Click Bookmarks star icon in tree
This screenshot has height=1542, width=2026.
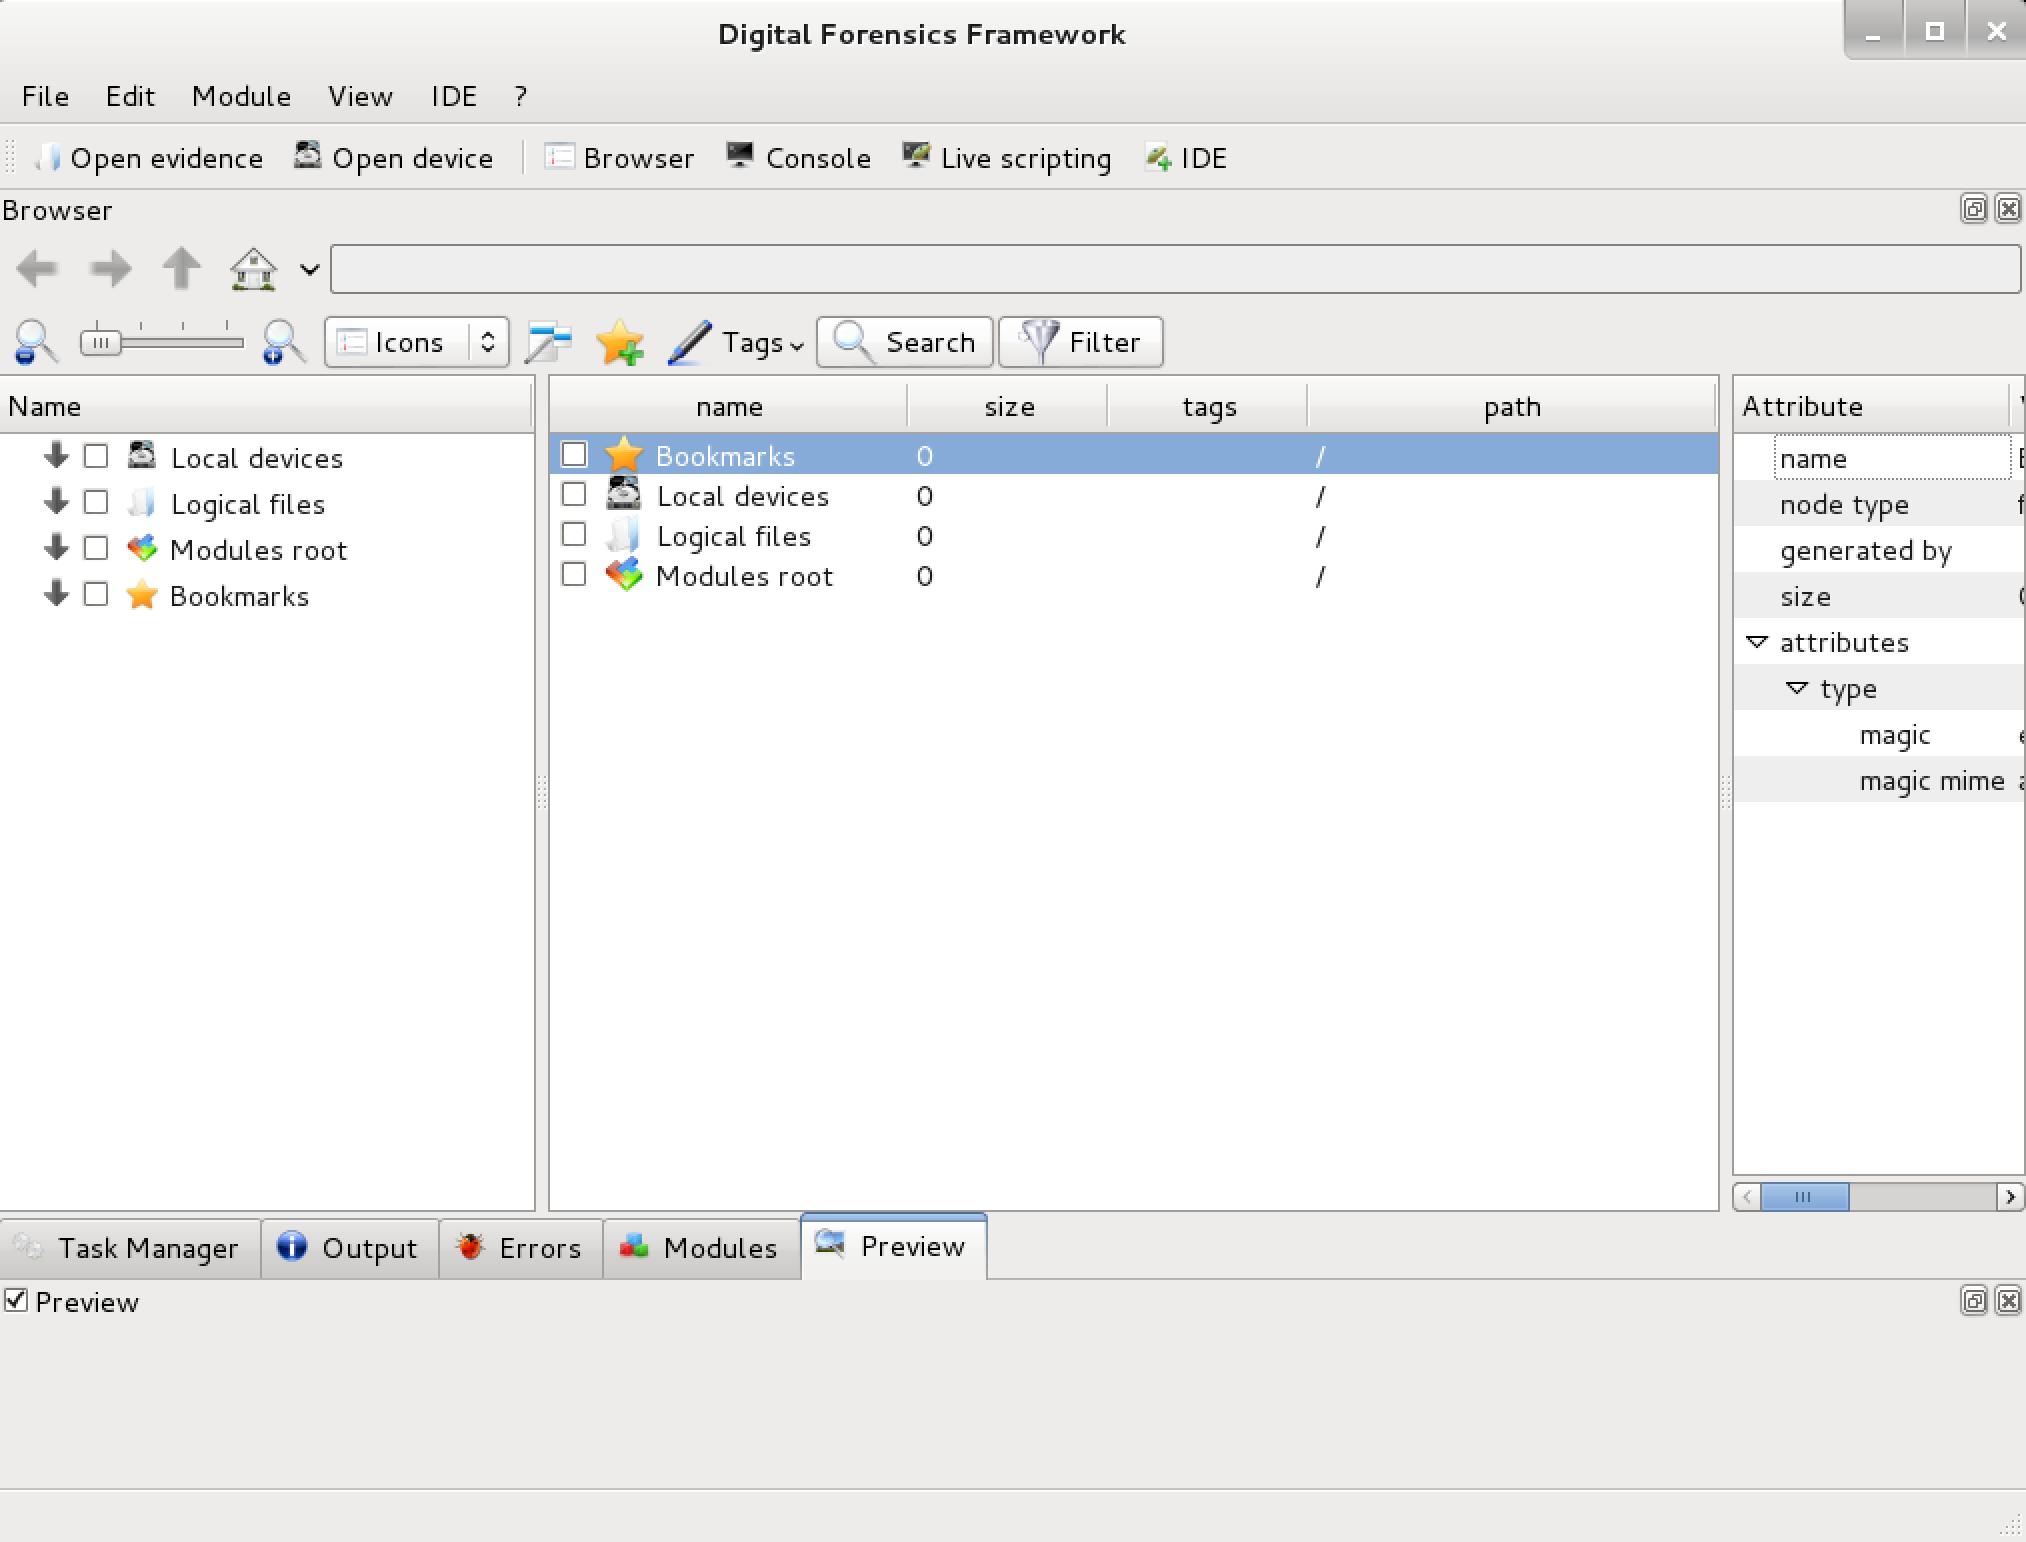142,595
